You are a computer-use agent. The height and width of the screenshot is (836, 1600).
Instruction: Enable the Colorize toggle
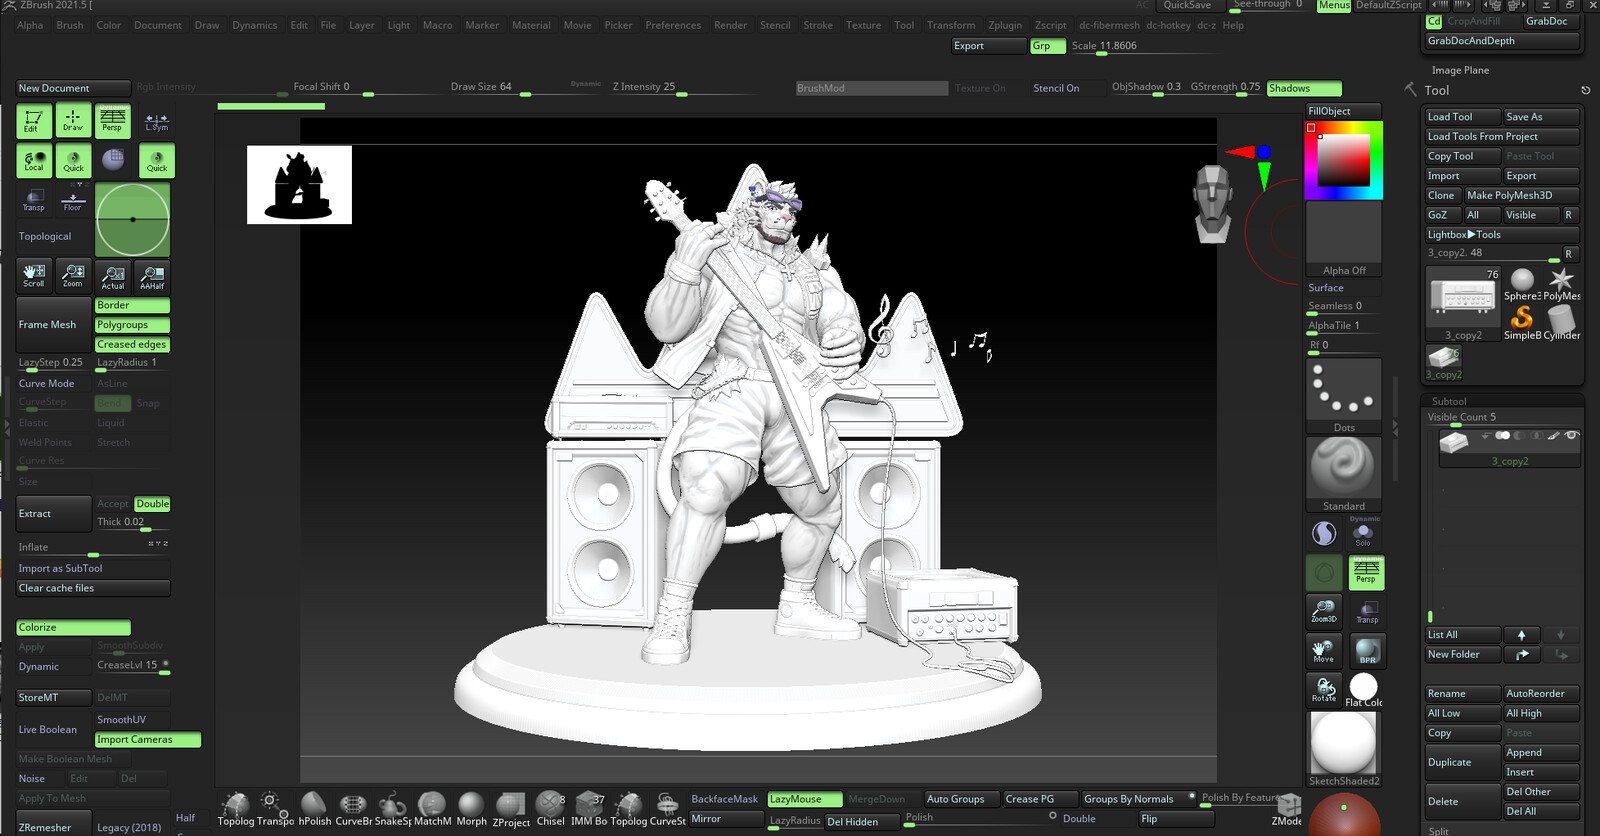click(73, 627)
